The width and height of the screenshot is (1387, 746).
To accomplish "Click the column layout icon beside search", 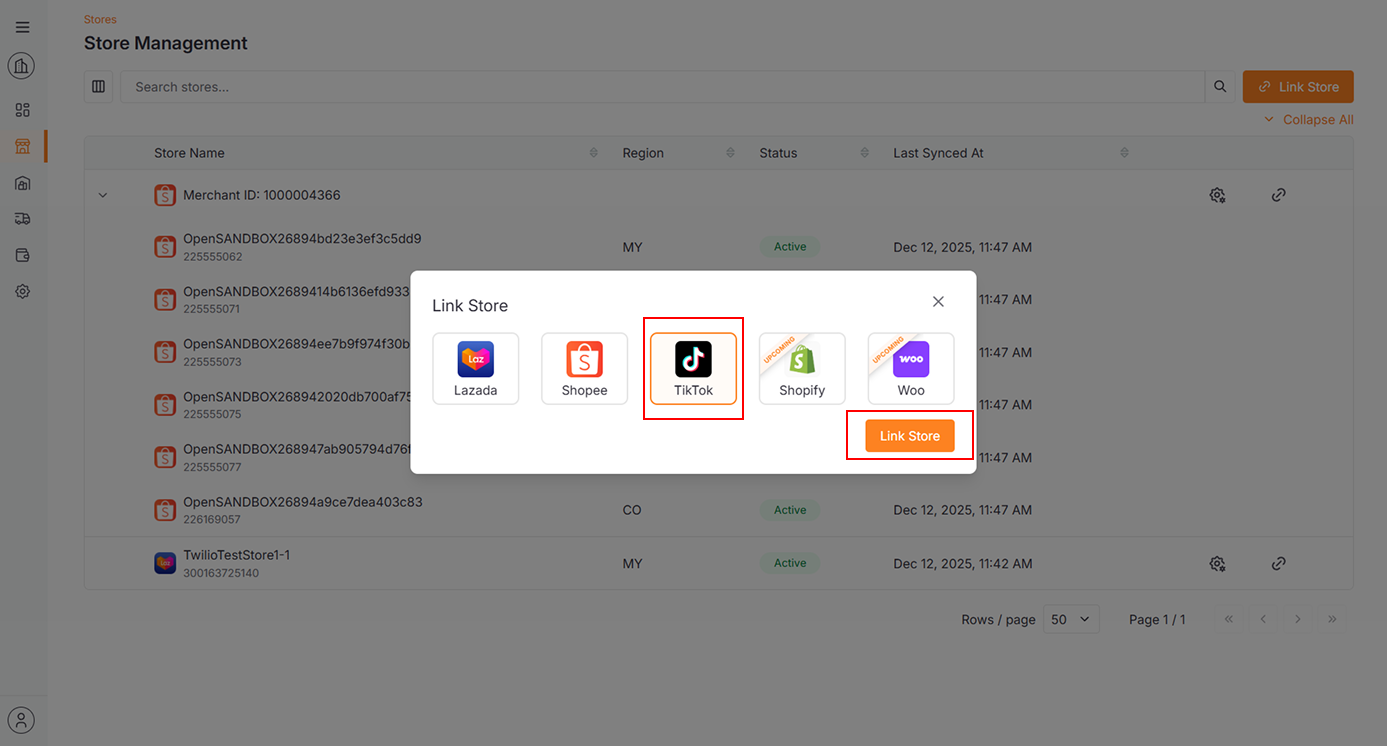I will coord(98,87).
